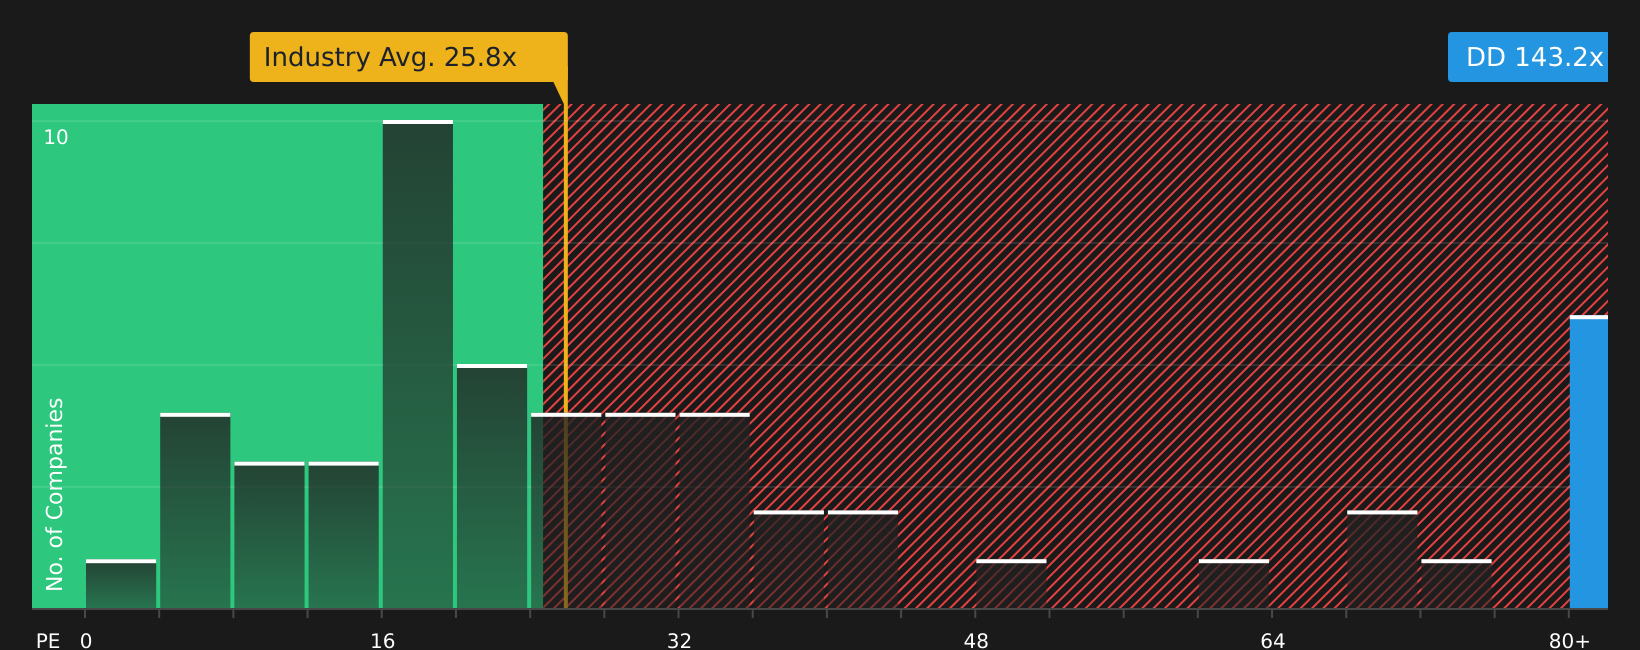Select the histogram bar for PE 72 to 76
Viewport: 1640px width, 650px height.
pos(1456,584)
